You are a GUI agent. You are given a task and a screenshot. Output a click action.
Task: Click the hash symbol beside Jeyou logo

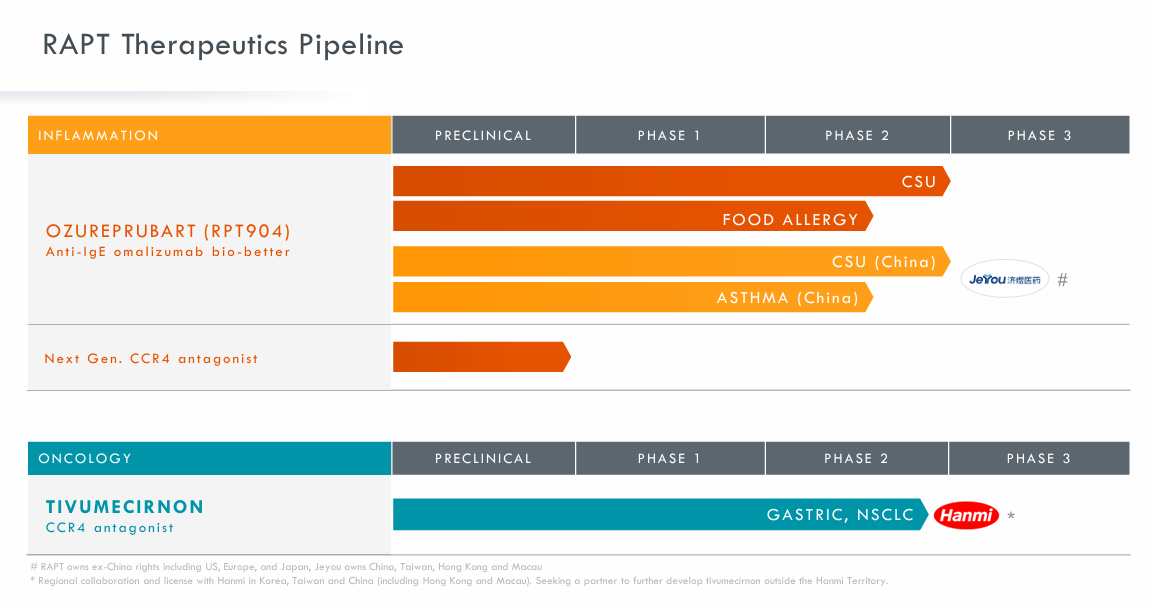click(1062, 280)
